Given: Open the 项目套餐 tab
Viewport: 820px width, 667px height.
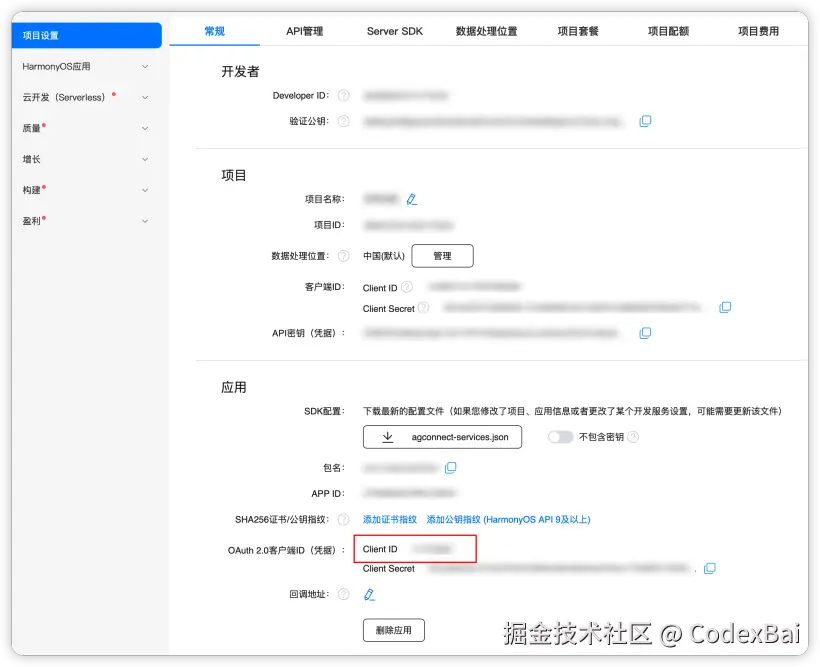Looking at the screenshot, I should pyautogui.click(x=578, y=31).
